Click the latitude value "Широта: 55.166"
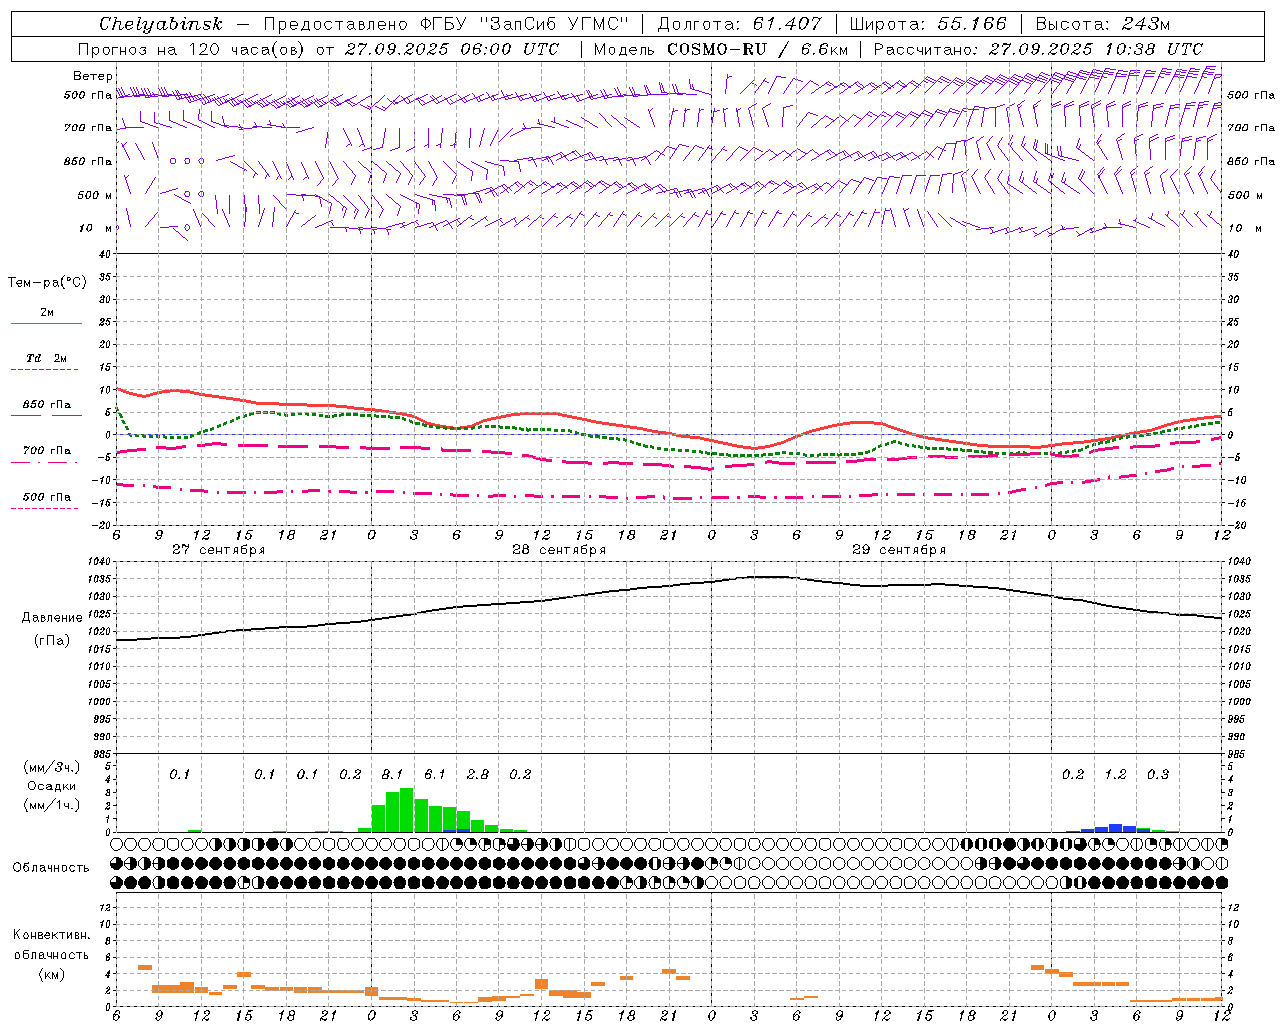The image size is (1280, 1024). point(927,24)
